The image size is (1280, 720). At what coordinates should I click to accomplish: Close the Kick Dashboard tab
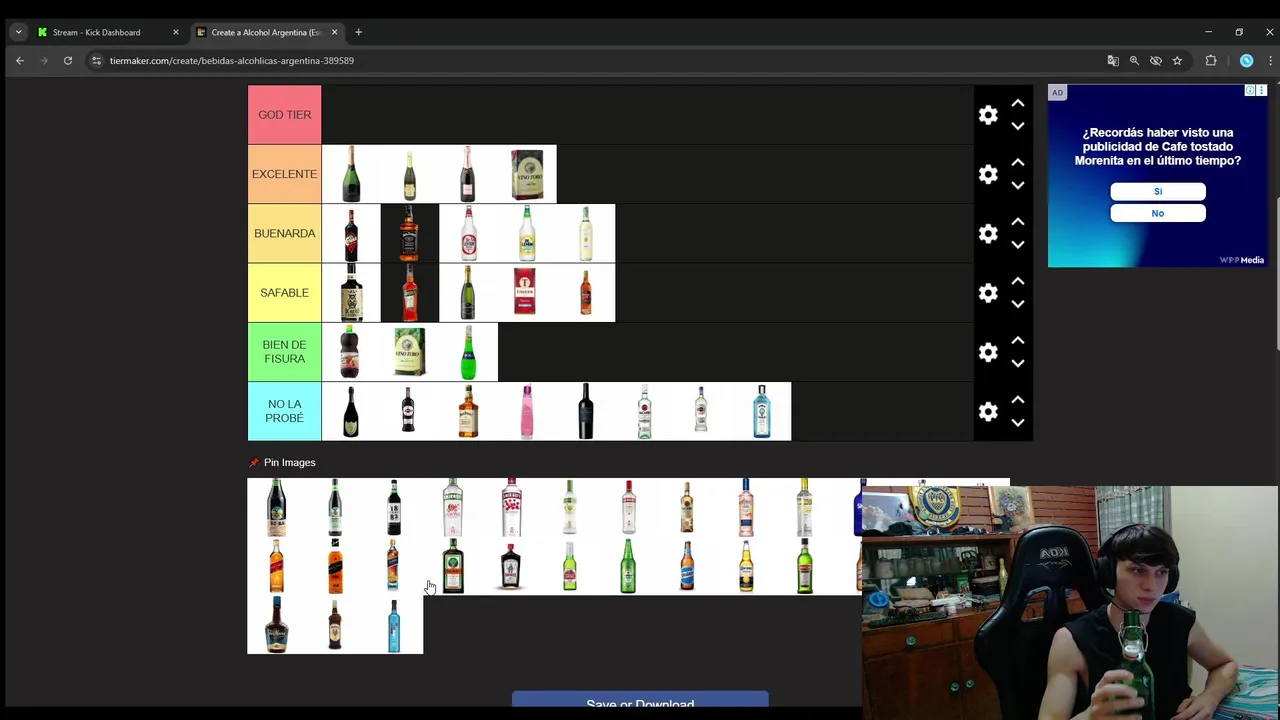[175, 32]
